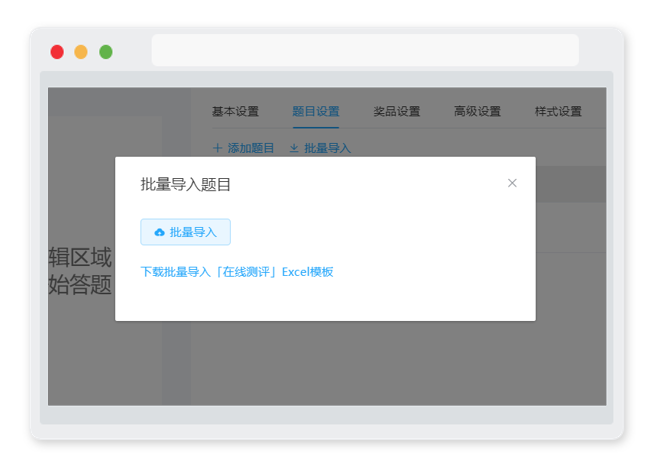Select the 高级设置 tab
Screen dimensions: 660x460
point(477,112)
